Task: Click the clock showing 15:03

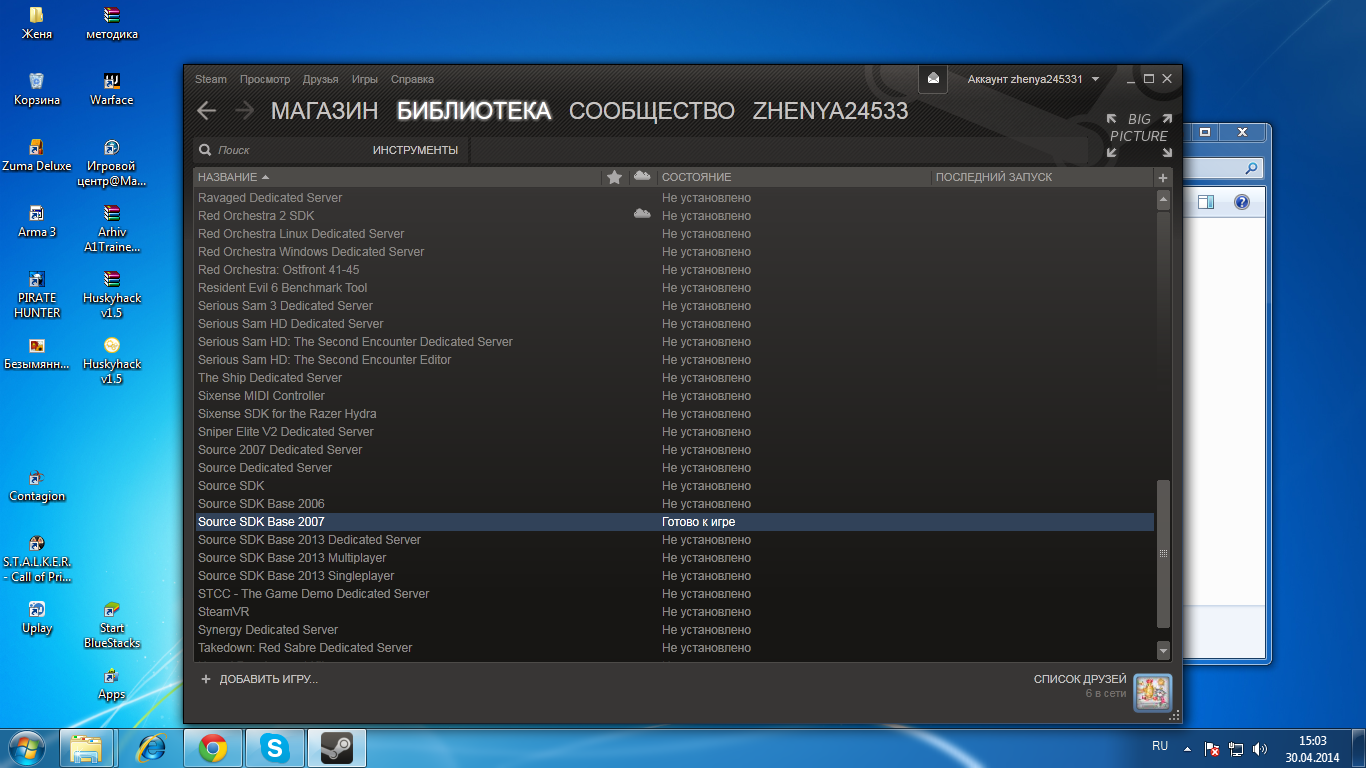Action: 1312,741
